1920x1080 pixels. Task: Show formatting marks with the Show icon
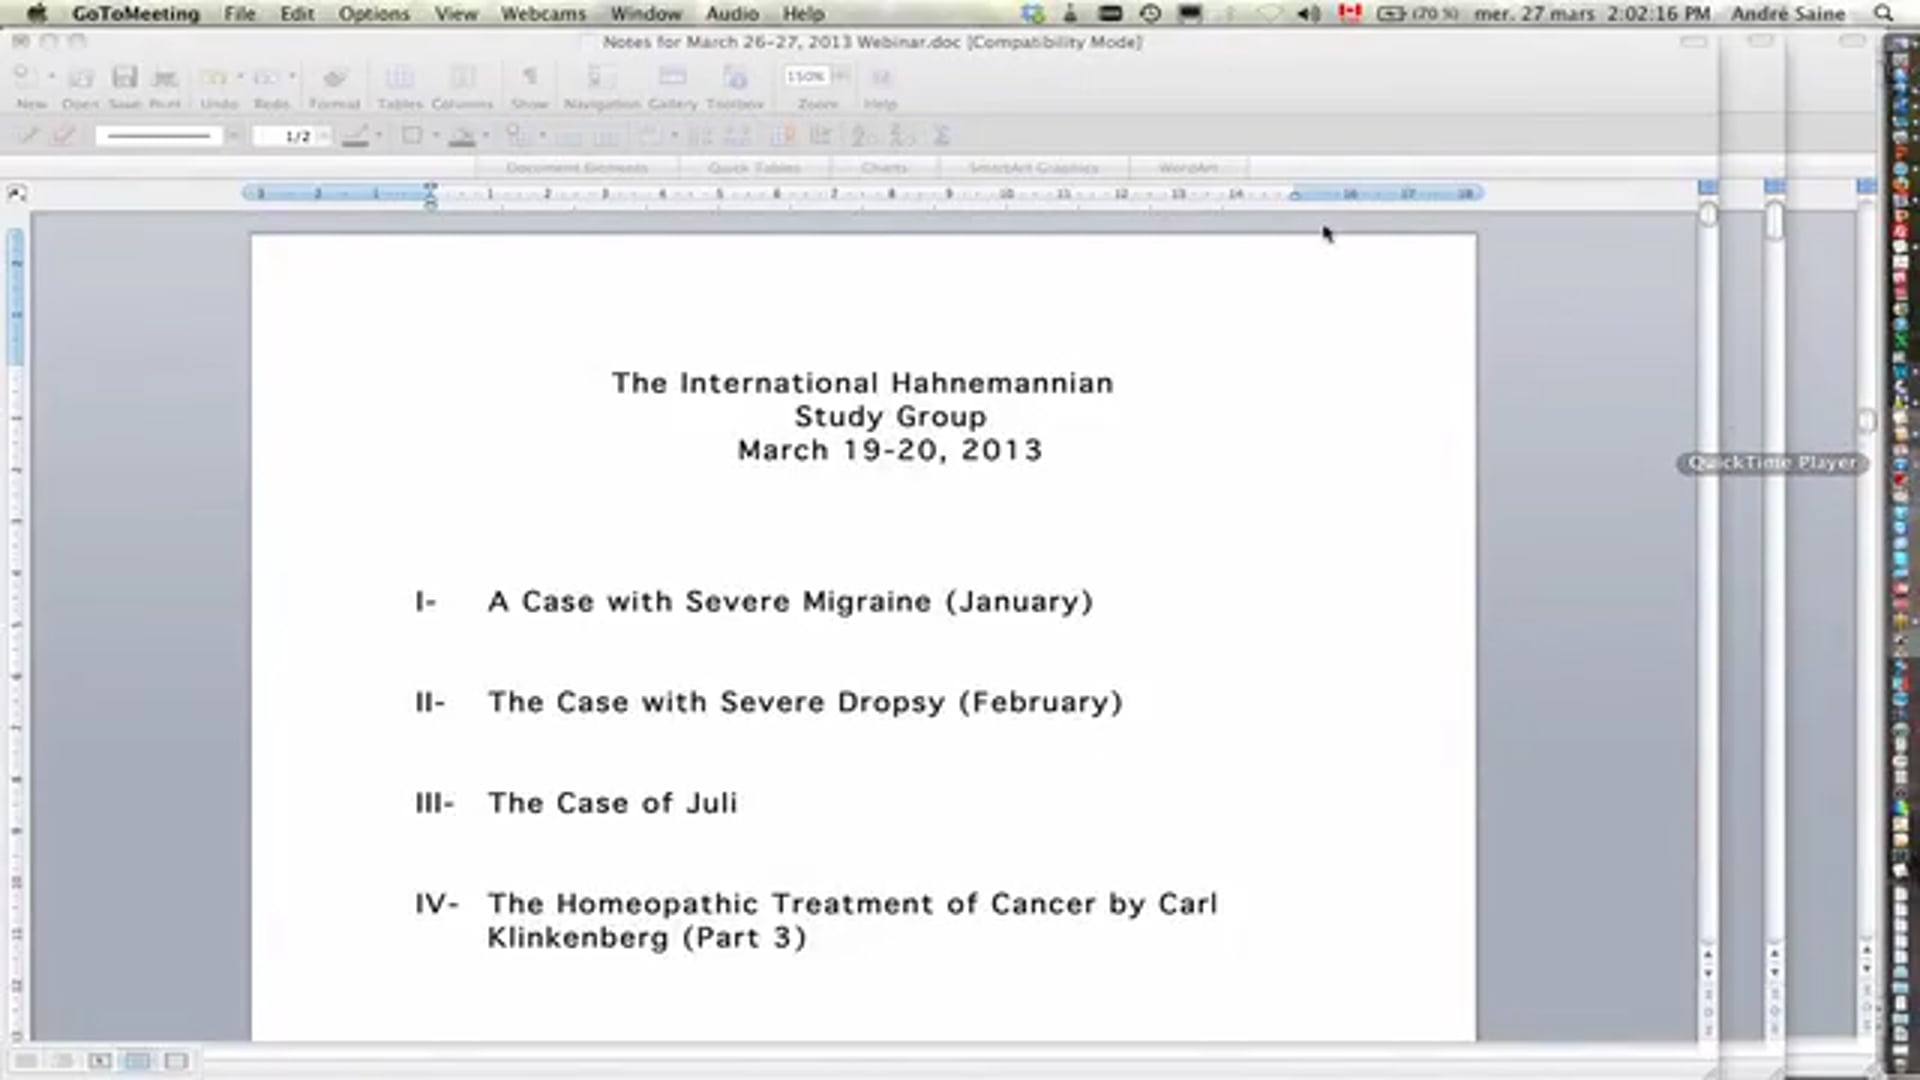[x=530, y=77]
